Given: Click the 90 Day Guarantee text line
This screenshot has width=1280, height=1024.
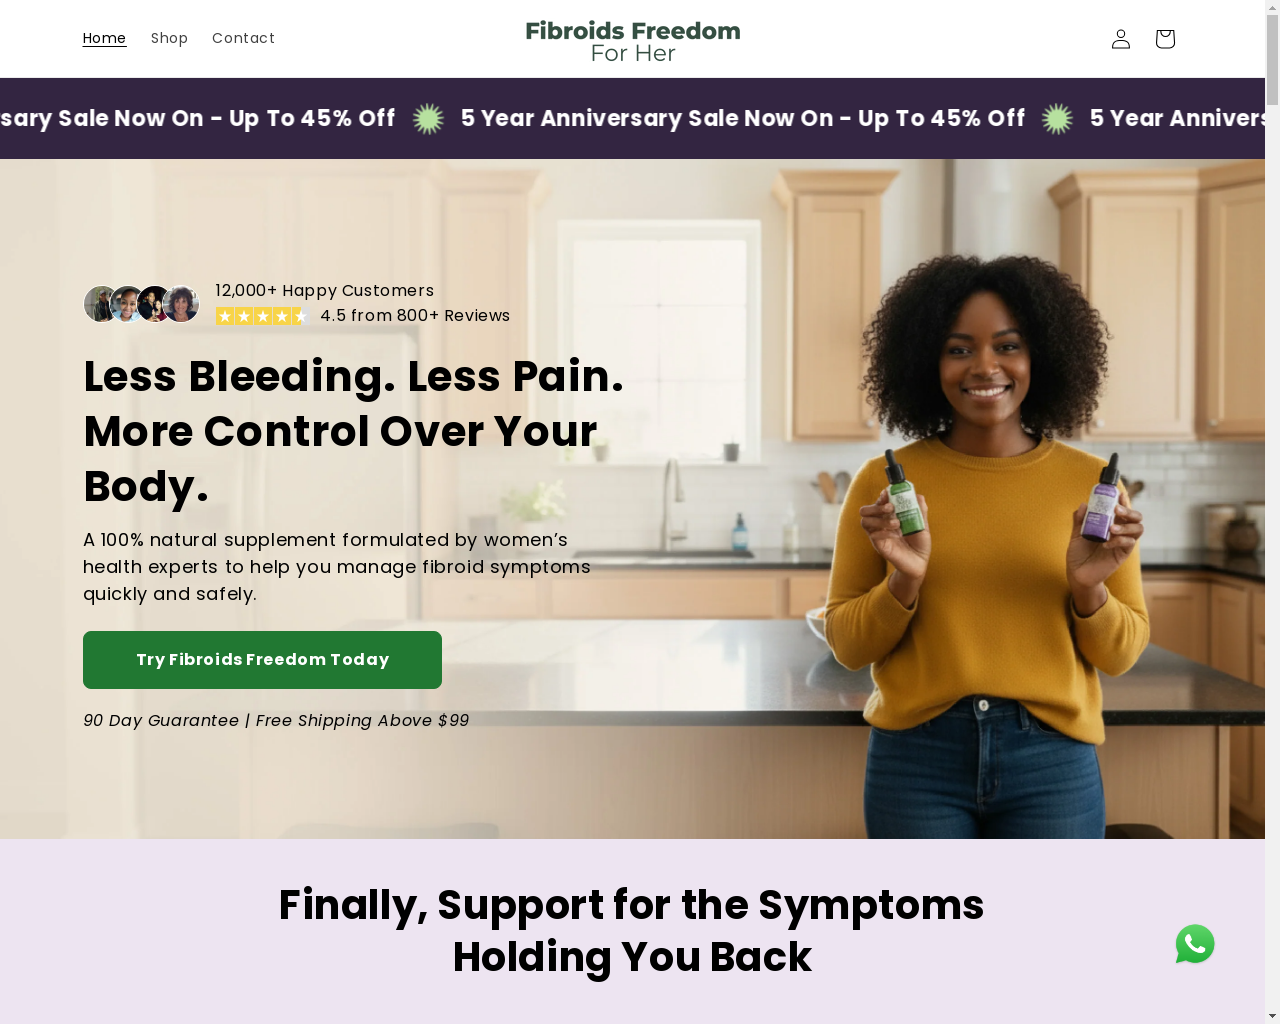Looking at the screenshot, I should coord(276,721).
